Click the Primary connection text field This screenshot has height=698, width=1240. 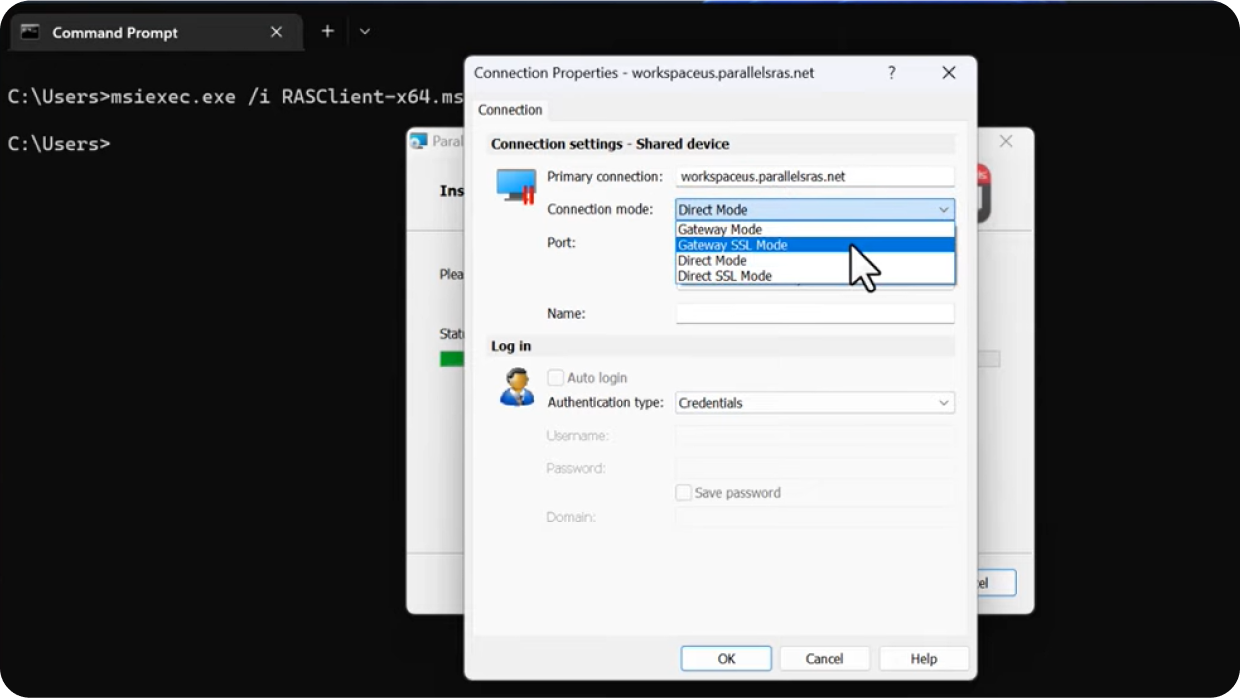coord(814,177)
